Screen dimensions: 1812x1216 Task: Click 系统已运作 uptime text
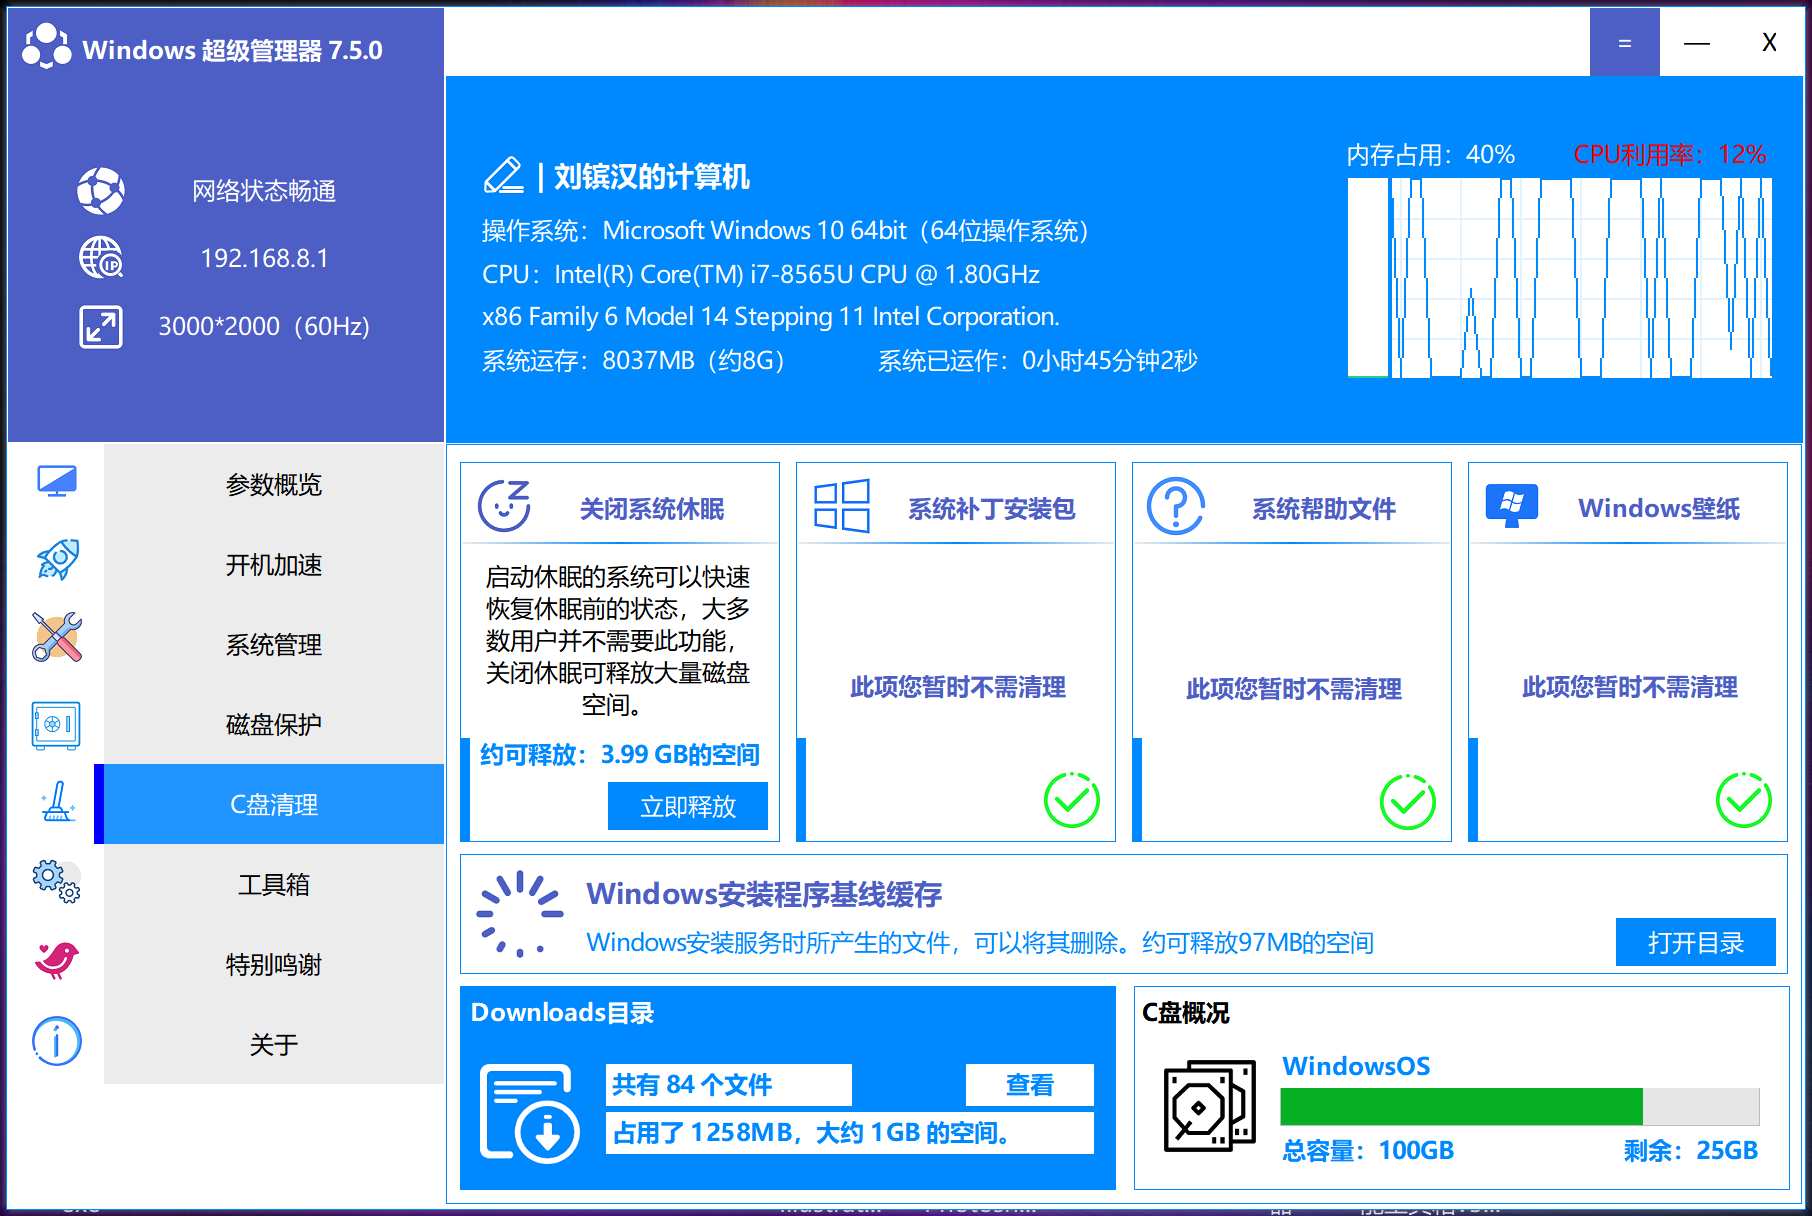pos(1038,361)
